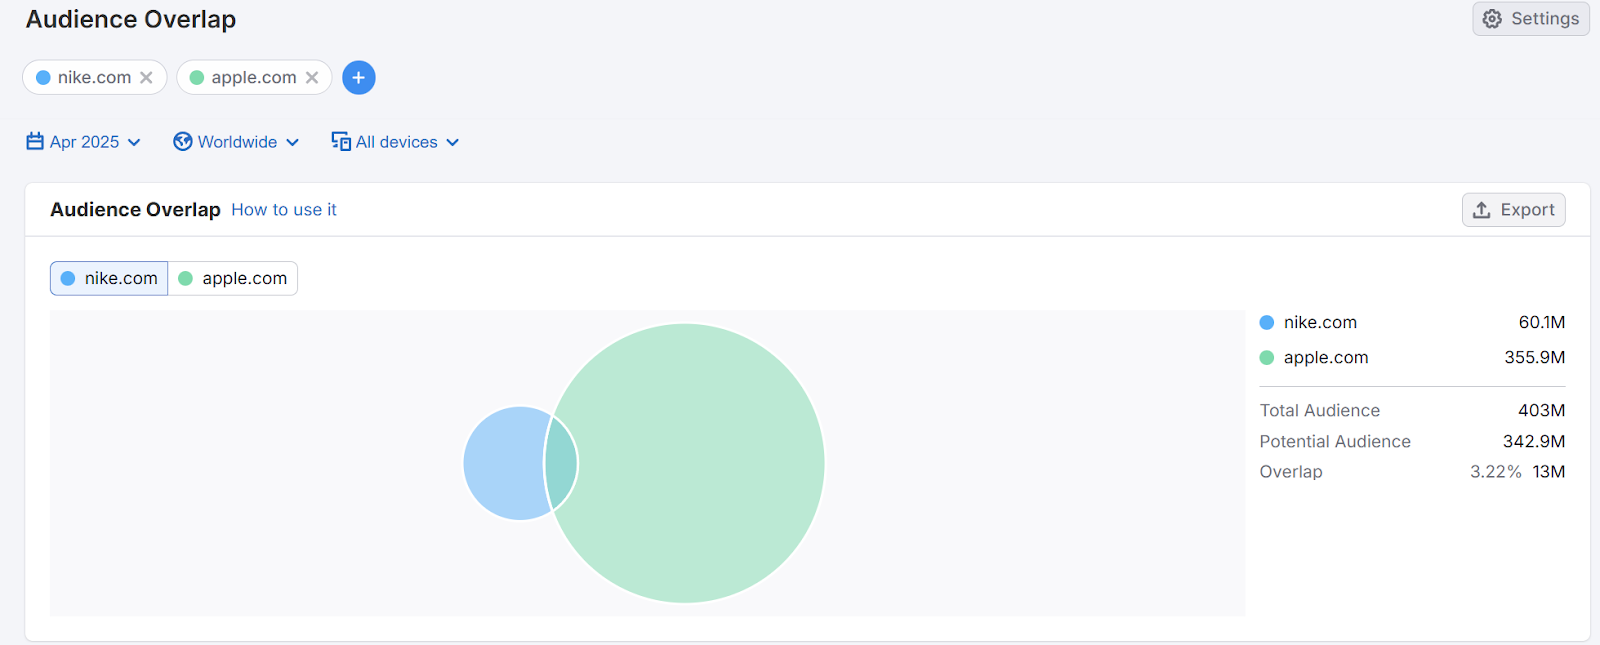Remove apple.com chip with X icon

coord(312,77)
